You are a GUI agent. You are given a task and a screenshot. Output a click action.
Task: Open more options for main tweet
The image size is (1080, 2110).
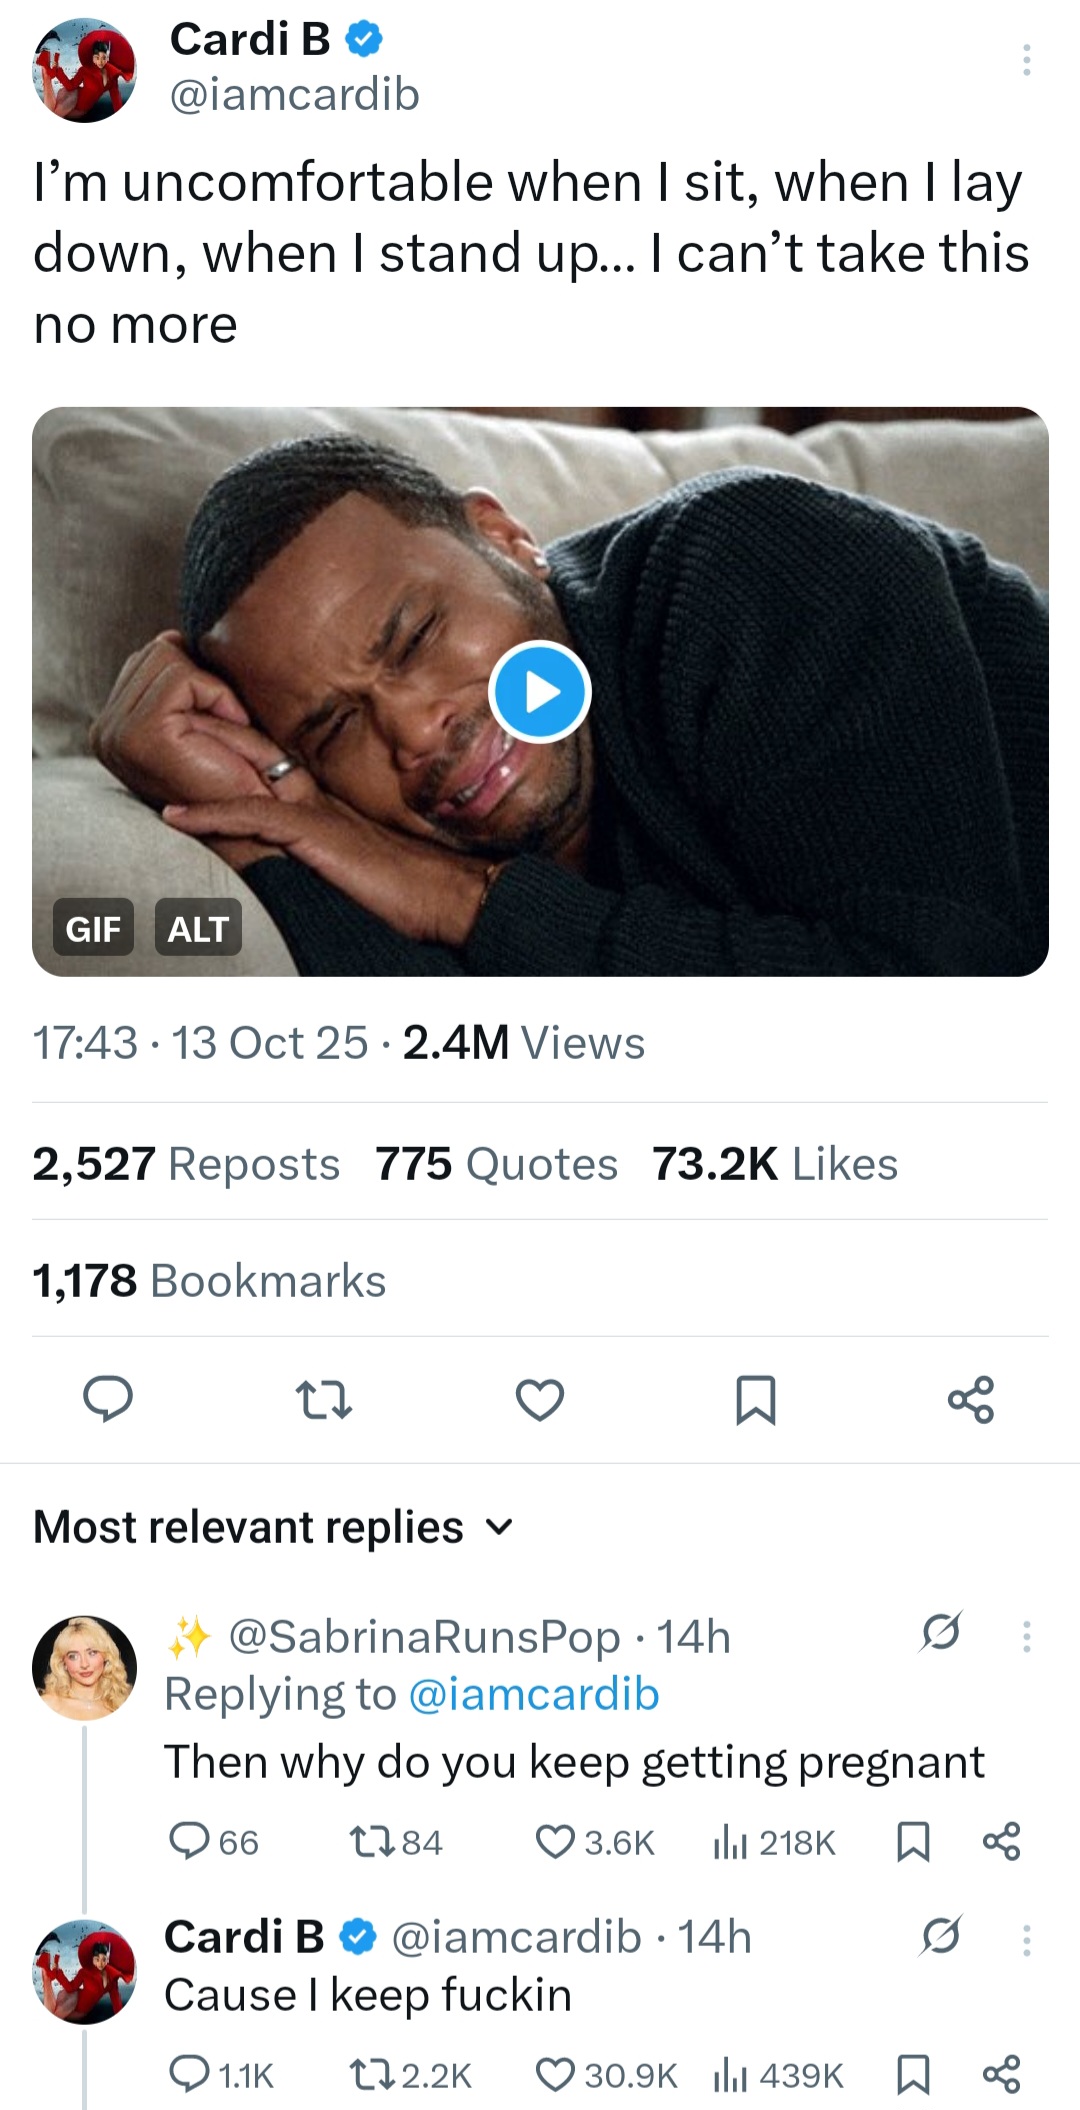click(1026, 60)
